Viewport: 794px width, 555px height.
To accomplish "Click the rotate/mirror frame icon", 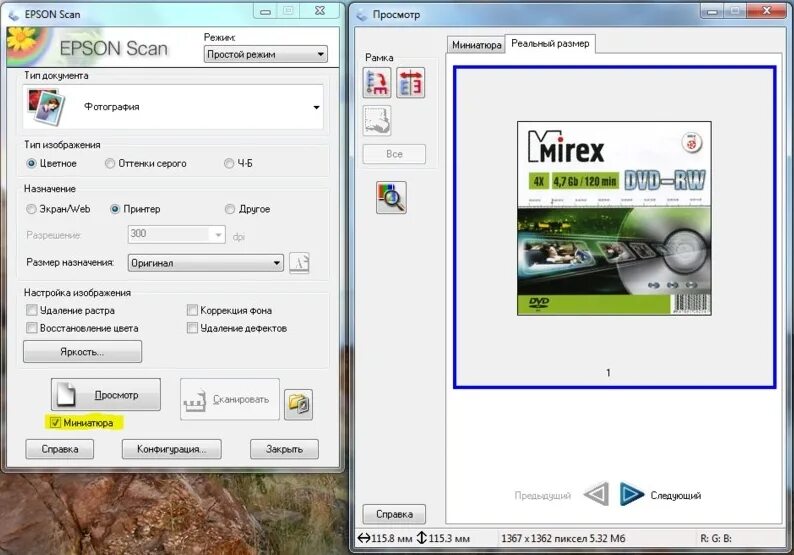I will pyautogui.click(x=411, y=83).
